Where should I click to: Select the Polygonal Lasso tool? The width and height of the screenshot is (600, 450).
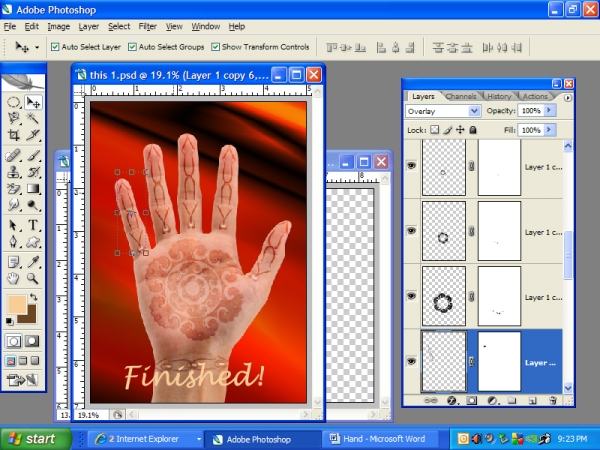click(x=14, y=118)
